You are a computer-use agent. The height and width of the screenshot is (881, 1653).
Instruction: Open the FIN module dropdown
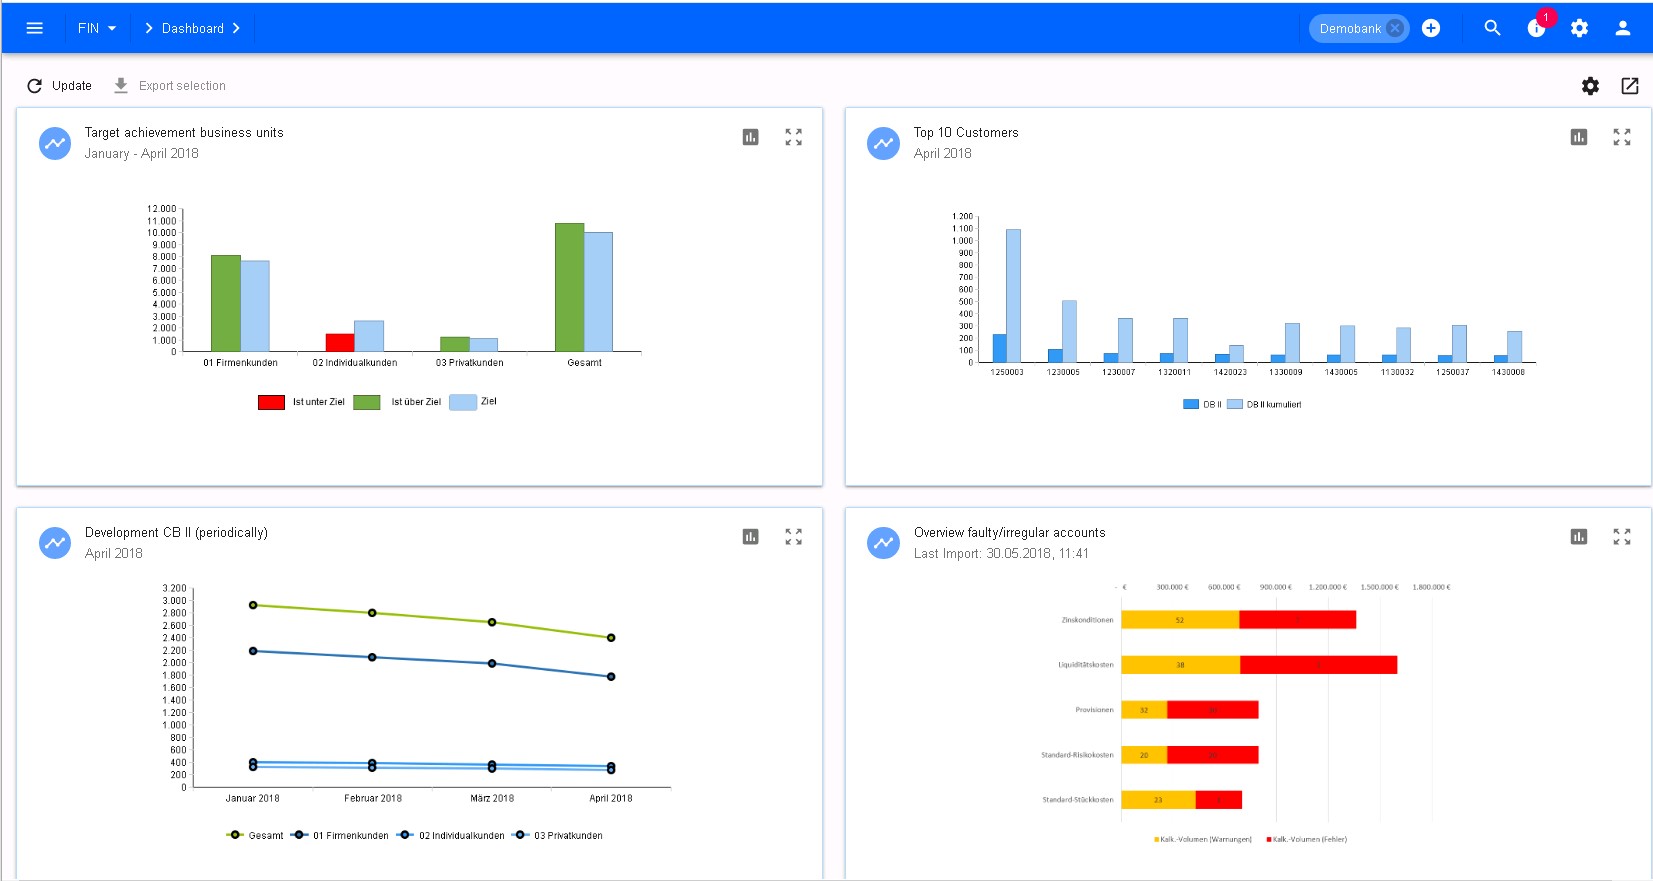97,28
